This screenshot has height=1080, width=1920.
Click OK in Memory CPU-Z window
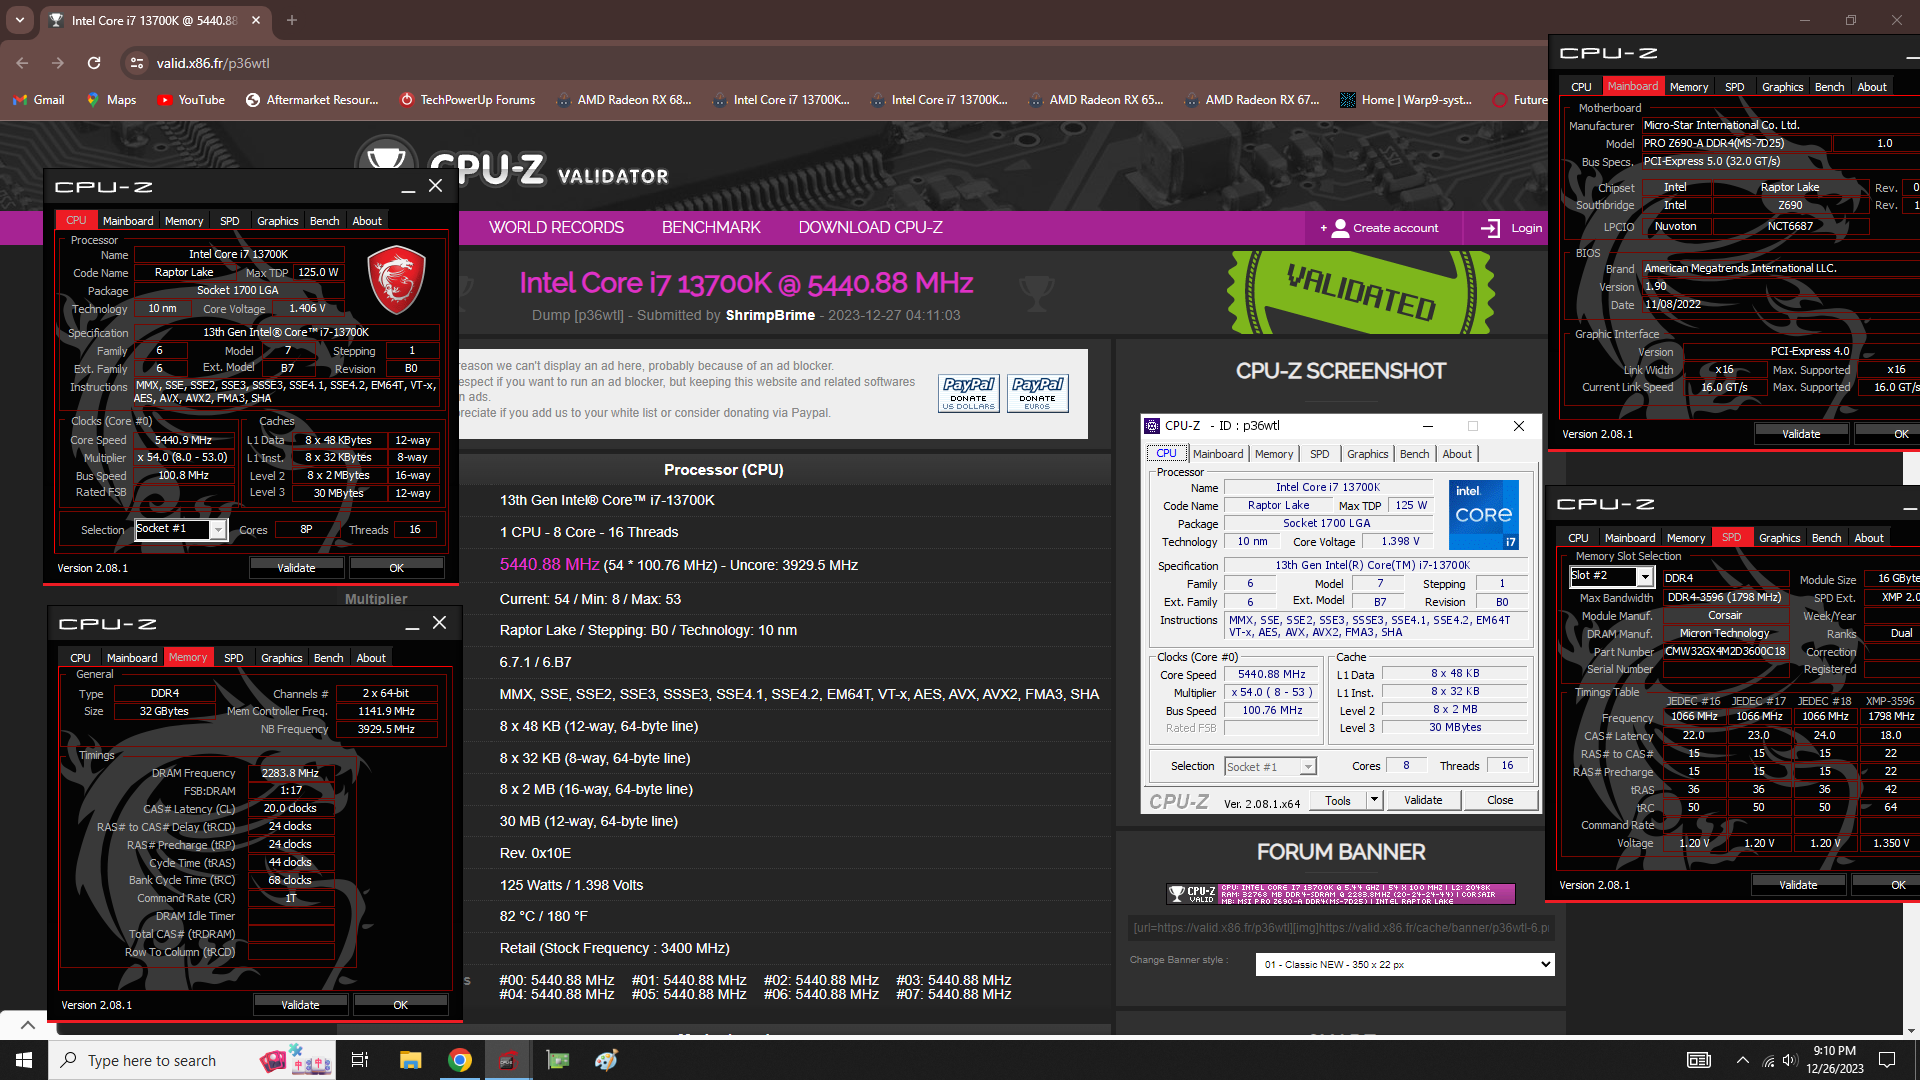(x=400, y=1004)
